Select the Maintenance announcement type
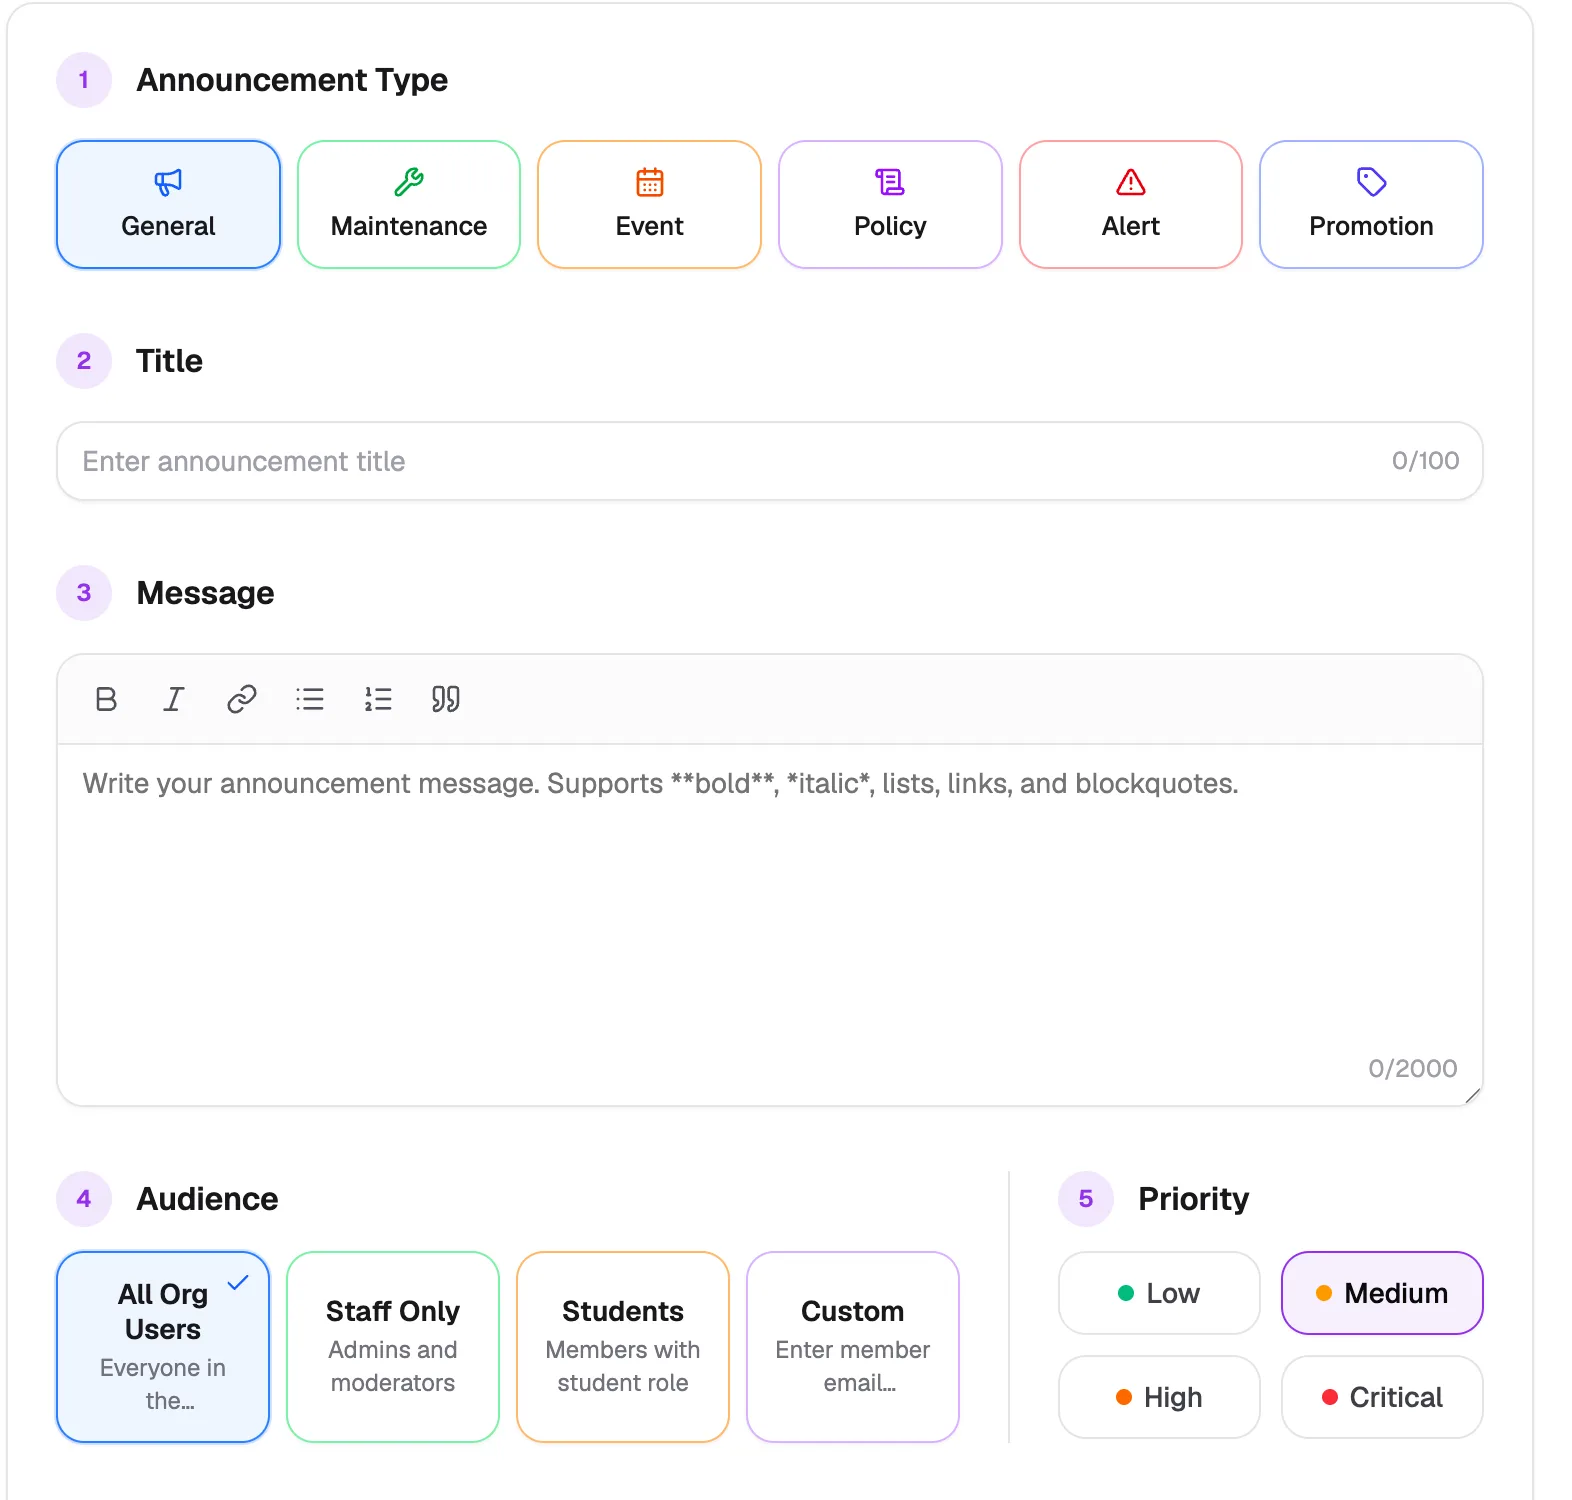This screenshot has height=1500, width=1572. click(409, 205)
